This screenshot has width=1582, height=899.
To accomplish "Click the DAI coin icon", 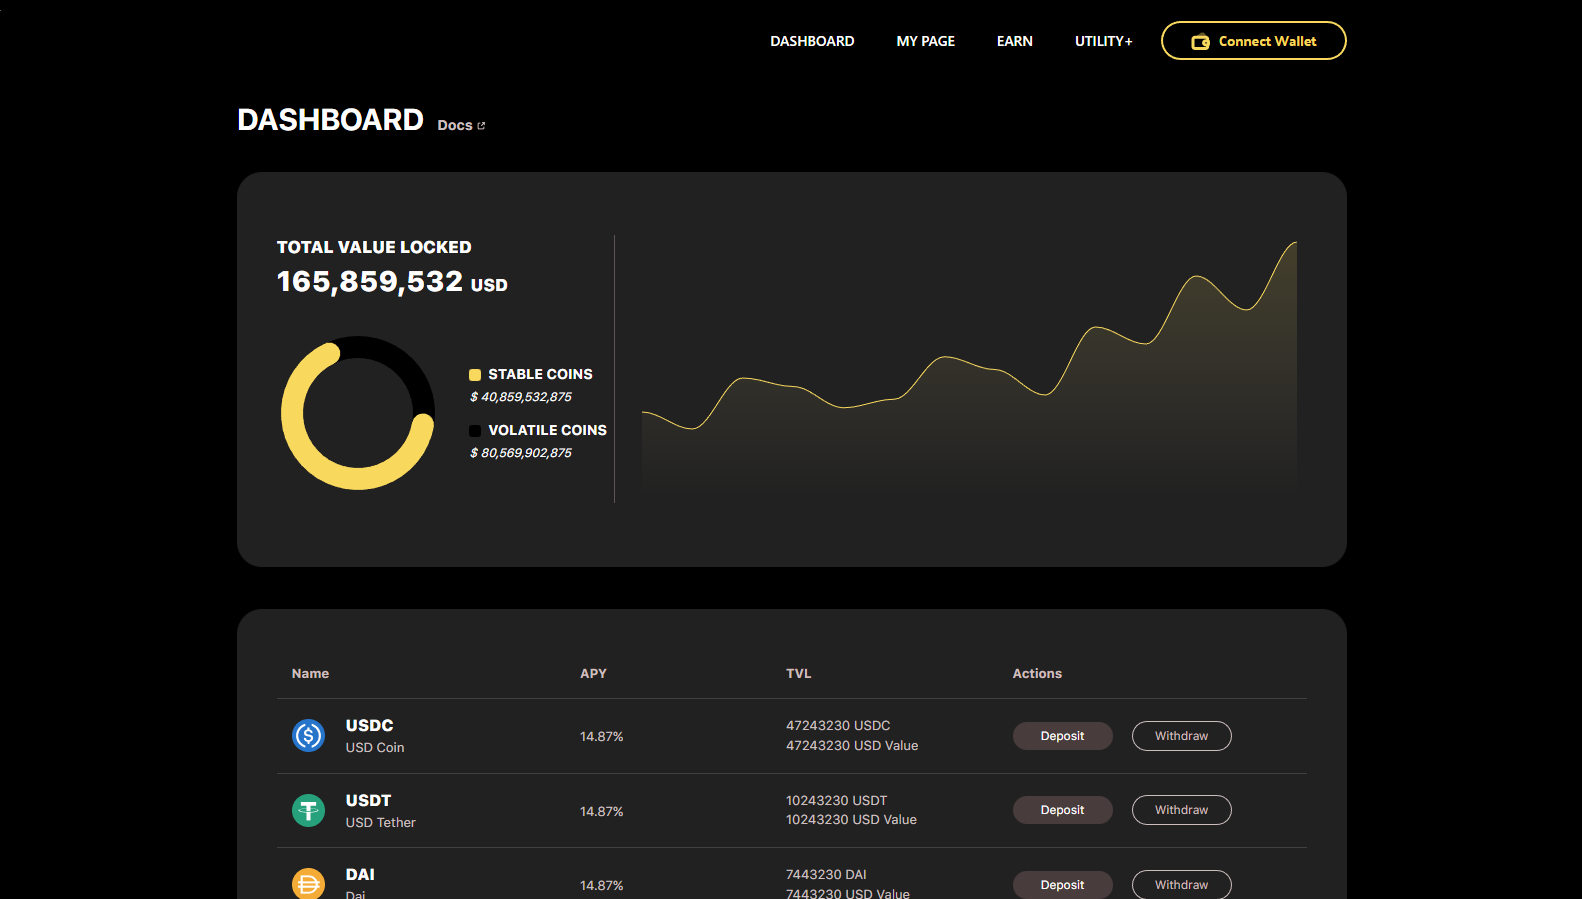I will 308,884.
